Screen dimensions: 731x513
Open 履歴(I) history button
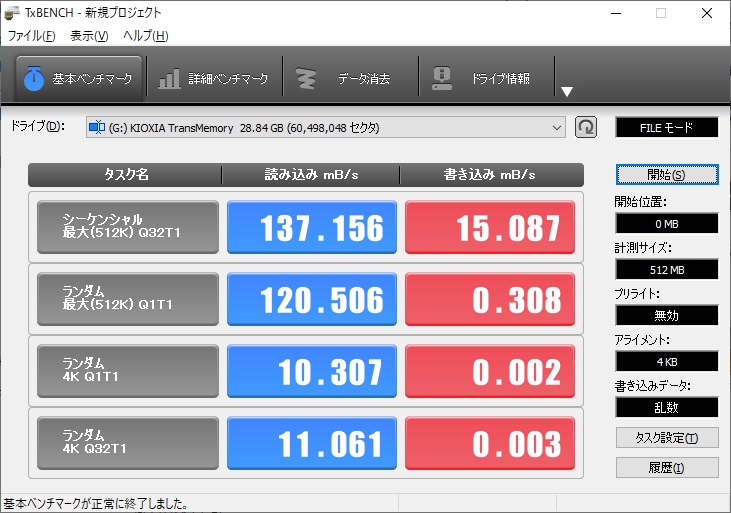tap(667, 468)
